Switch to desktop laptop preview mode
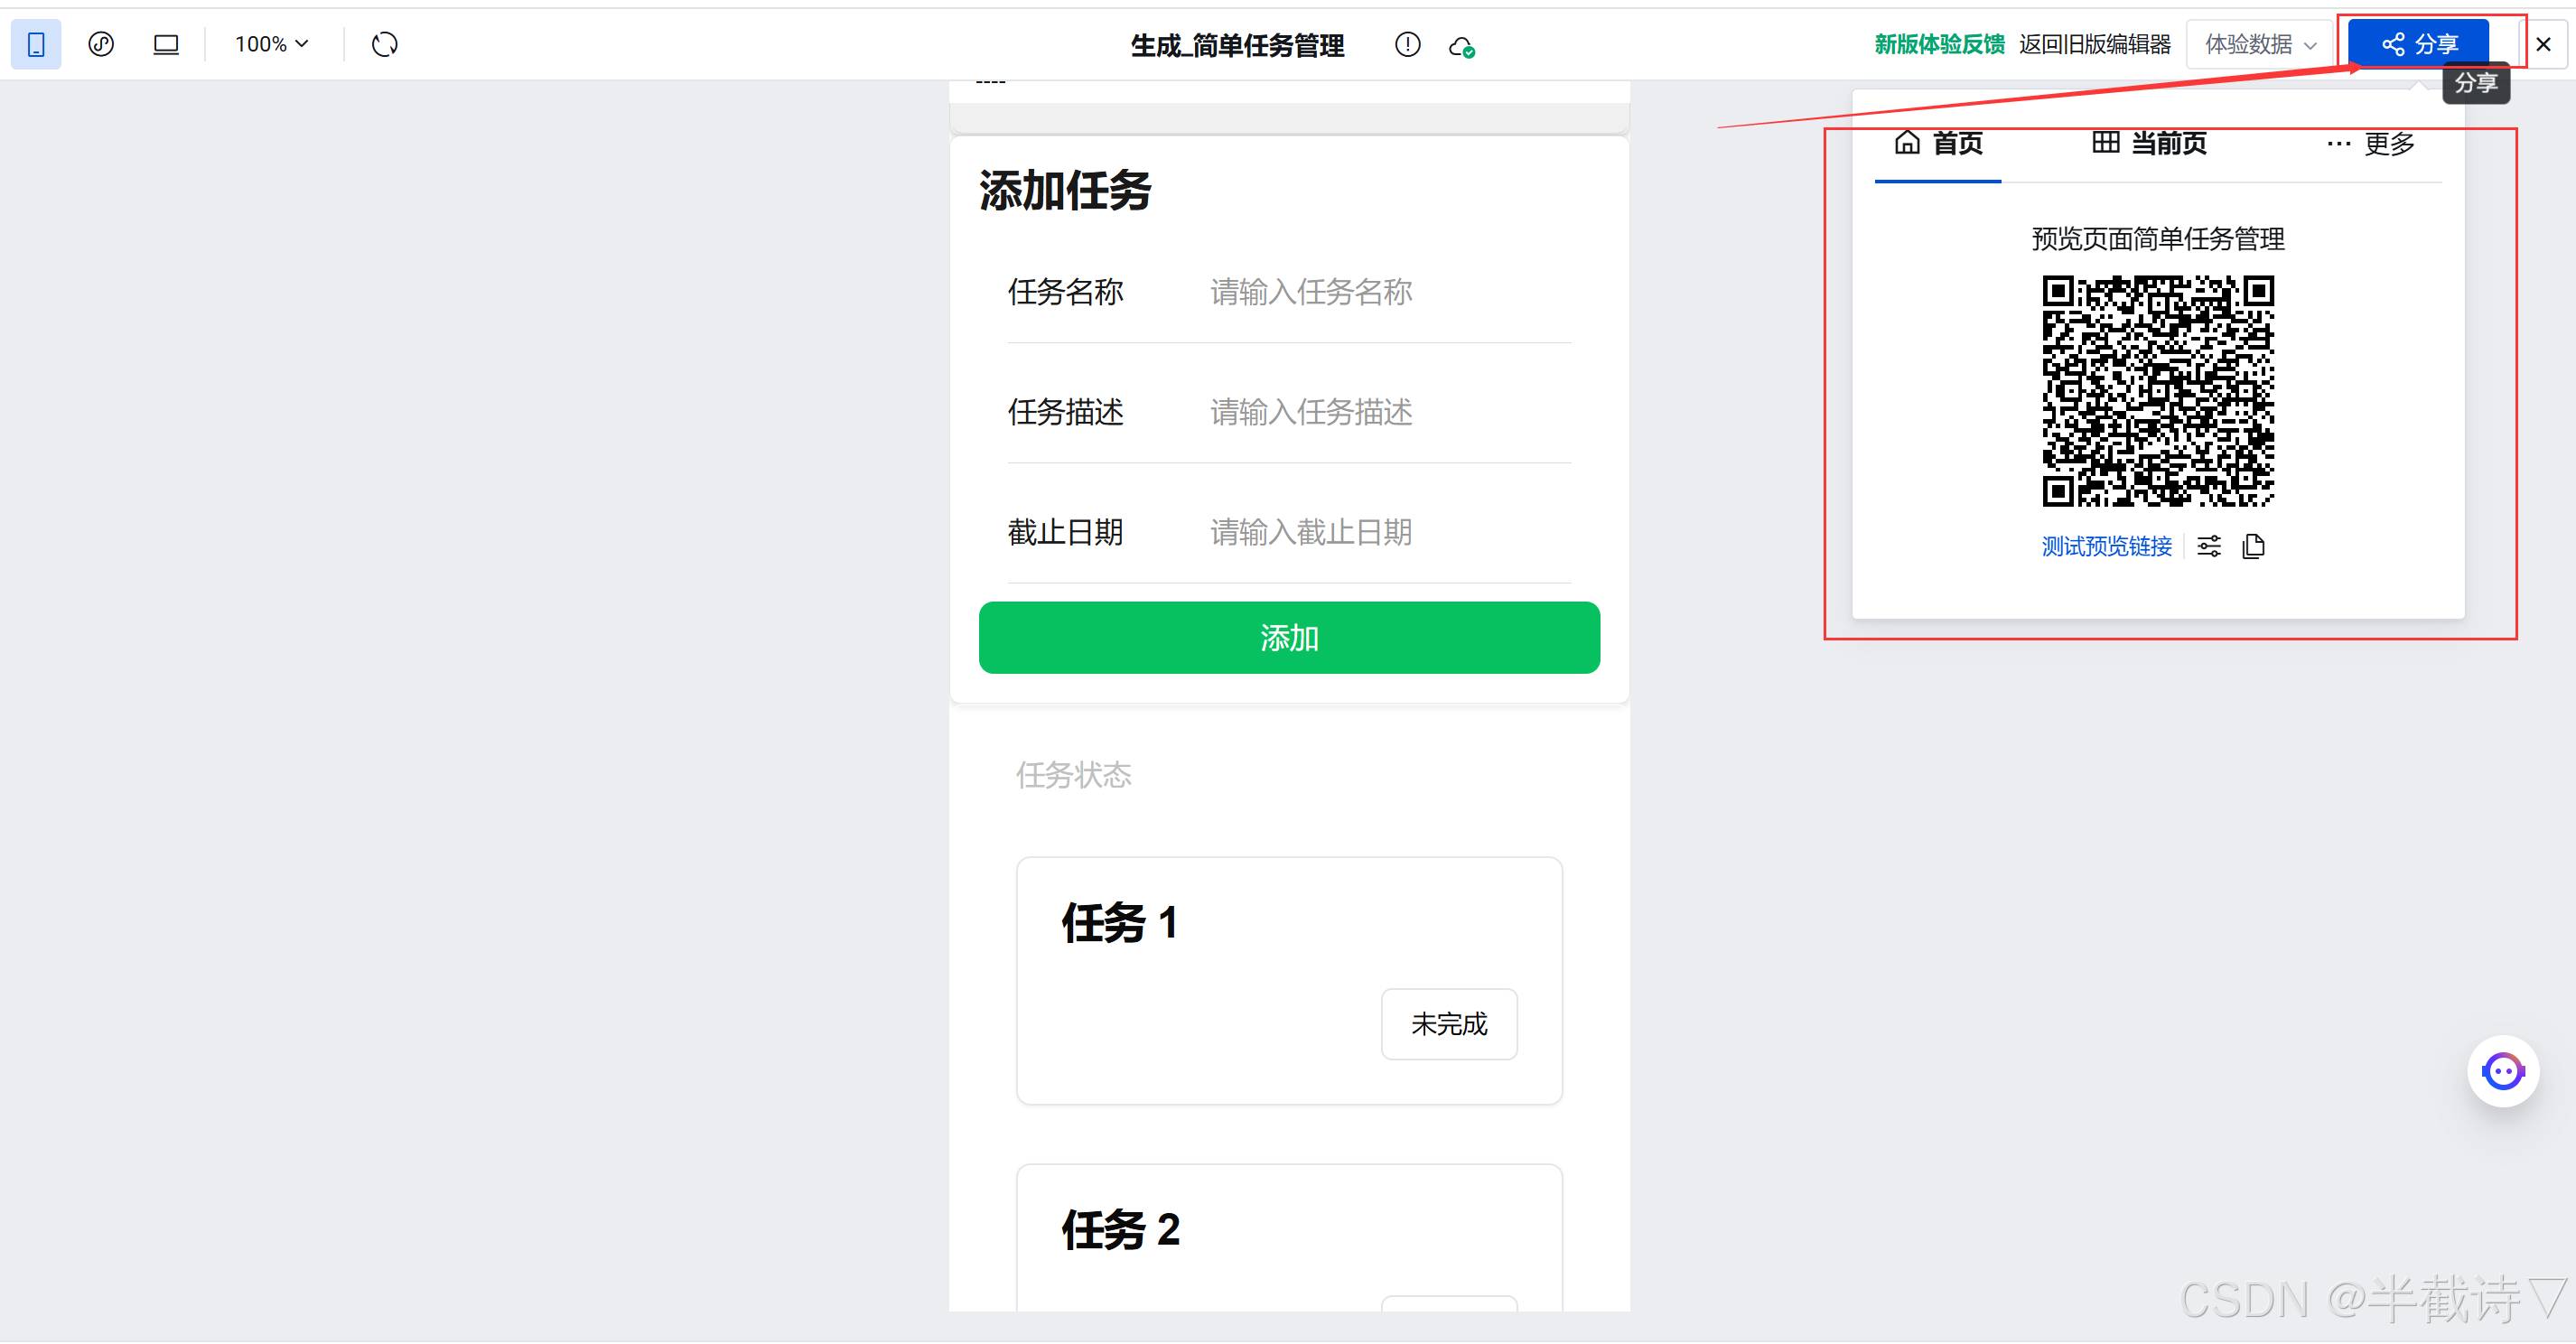The image size is (2576, 1344). click(x=166, y=44)
